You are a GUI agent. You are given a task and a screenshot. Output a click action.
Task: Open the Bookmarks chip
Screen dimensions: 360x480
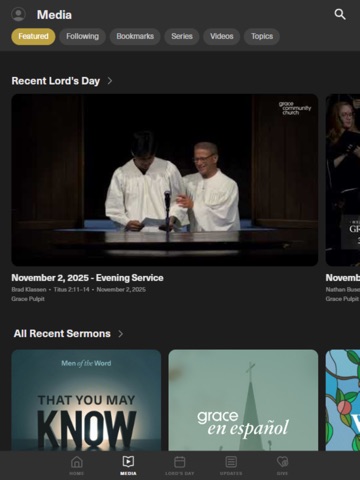coord(135,36)
